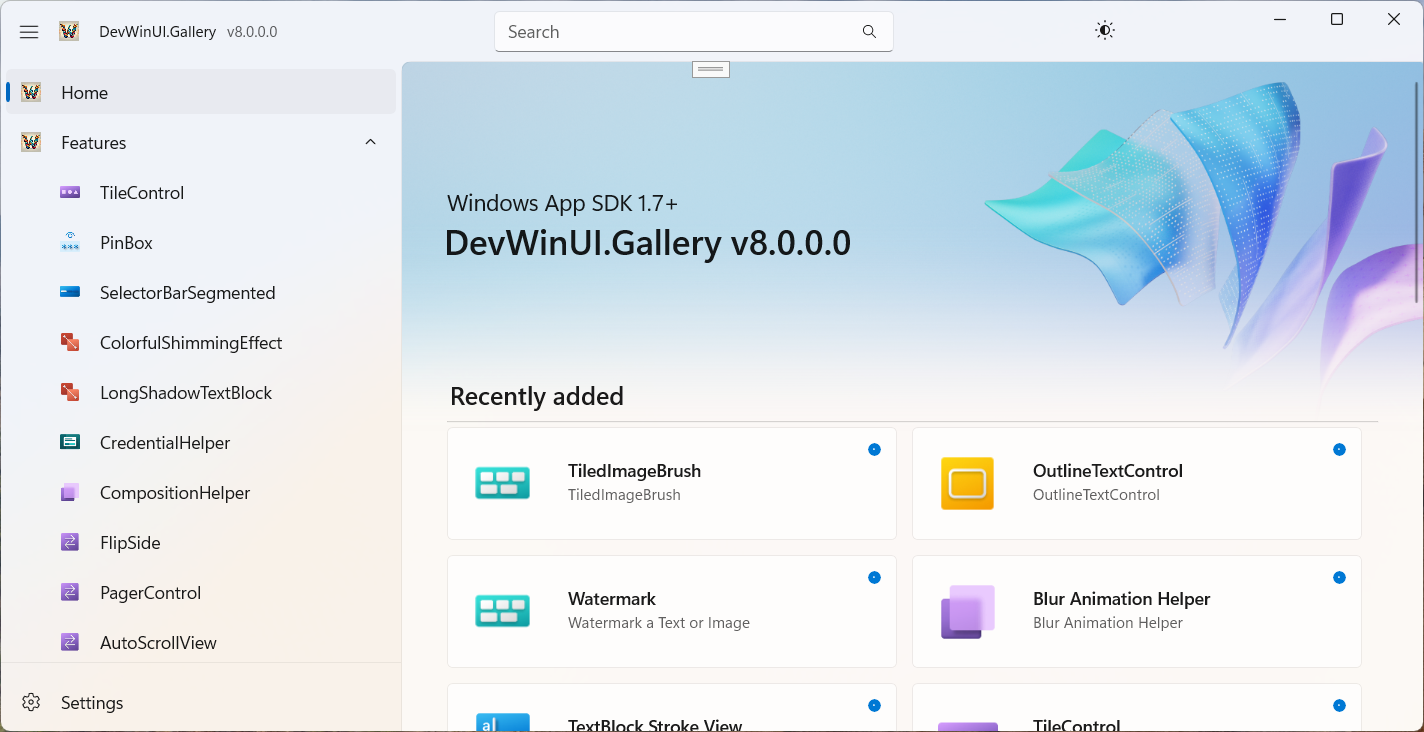Open the TileControl card in Recently added
1424x732 pixels.
[x=1136, y=708]
